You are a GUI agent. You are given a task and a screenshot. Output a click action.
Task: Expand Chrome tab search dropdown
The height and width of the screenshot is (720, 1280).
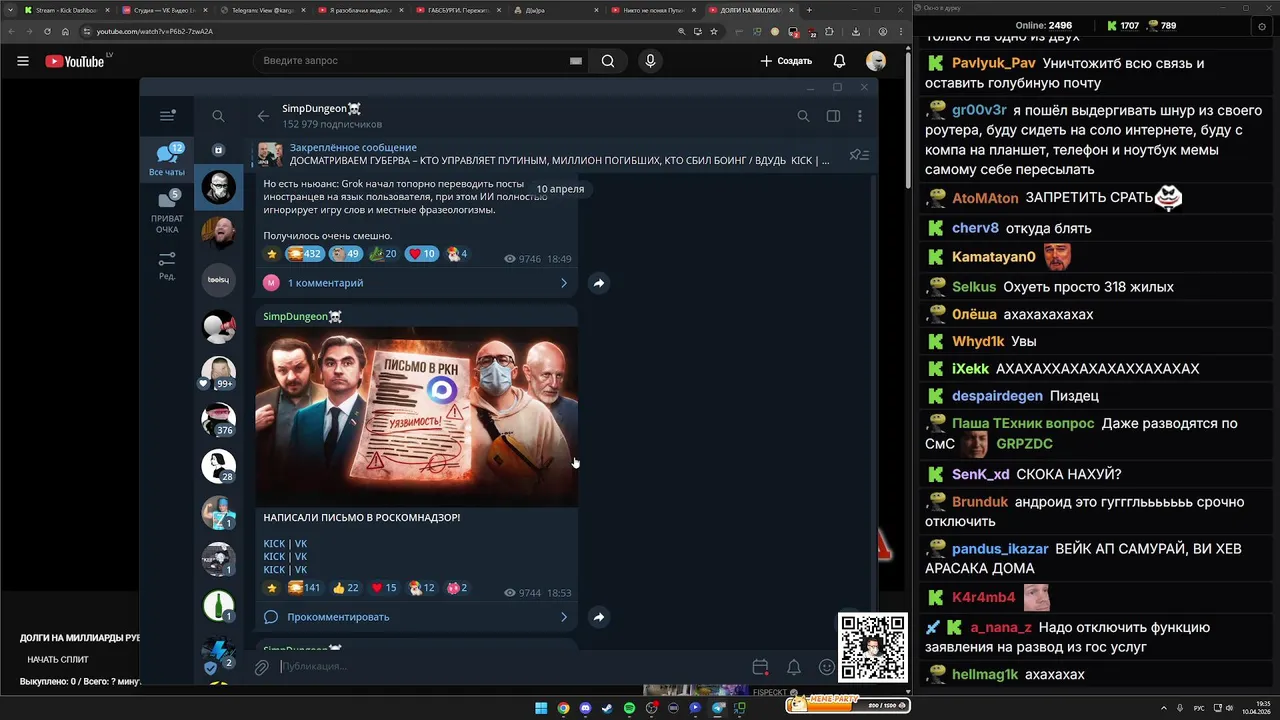[x=10, y=10]
